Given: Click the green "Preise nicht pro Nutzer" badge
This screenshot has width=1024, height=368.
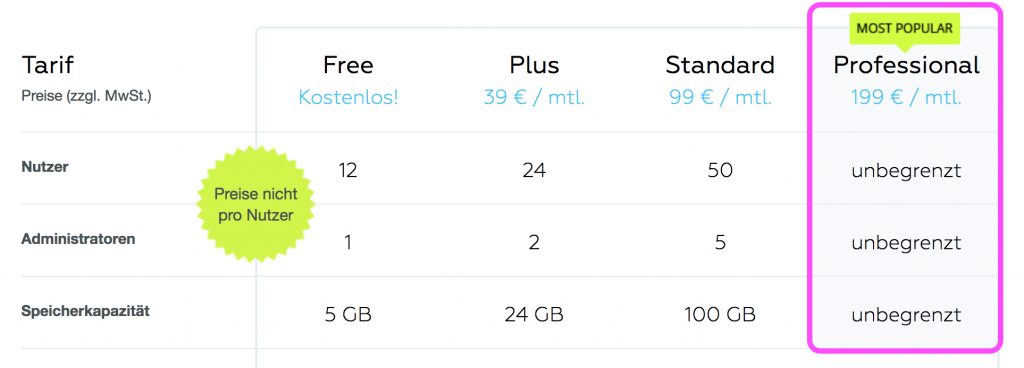Looking at the screenshot, I should click(256, 204).
